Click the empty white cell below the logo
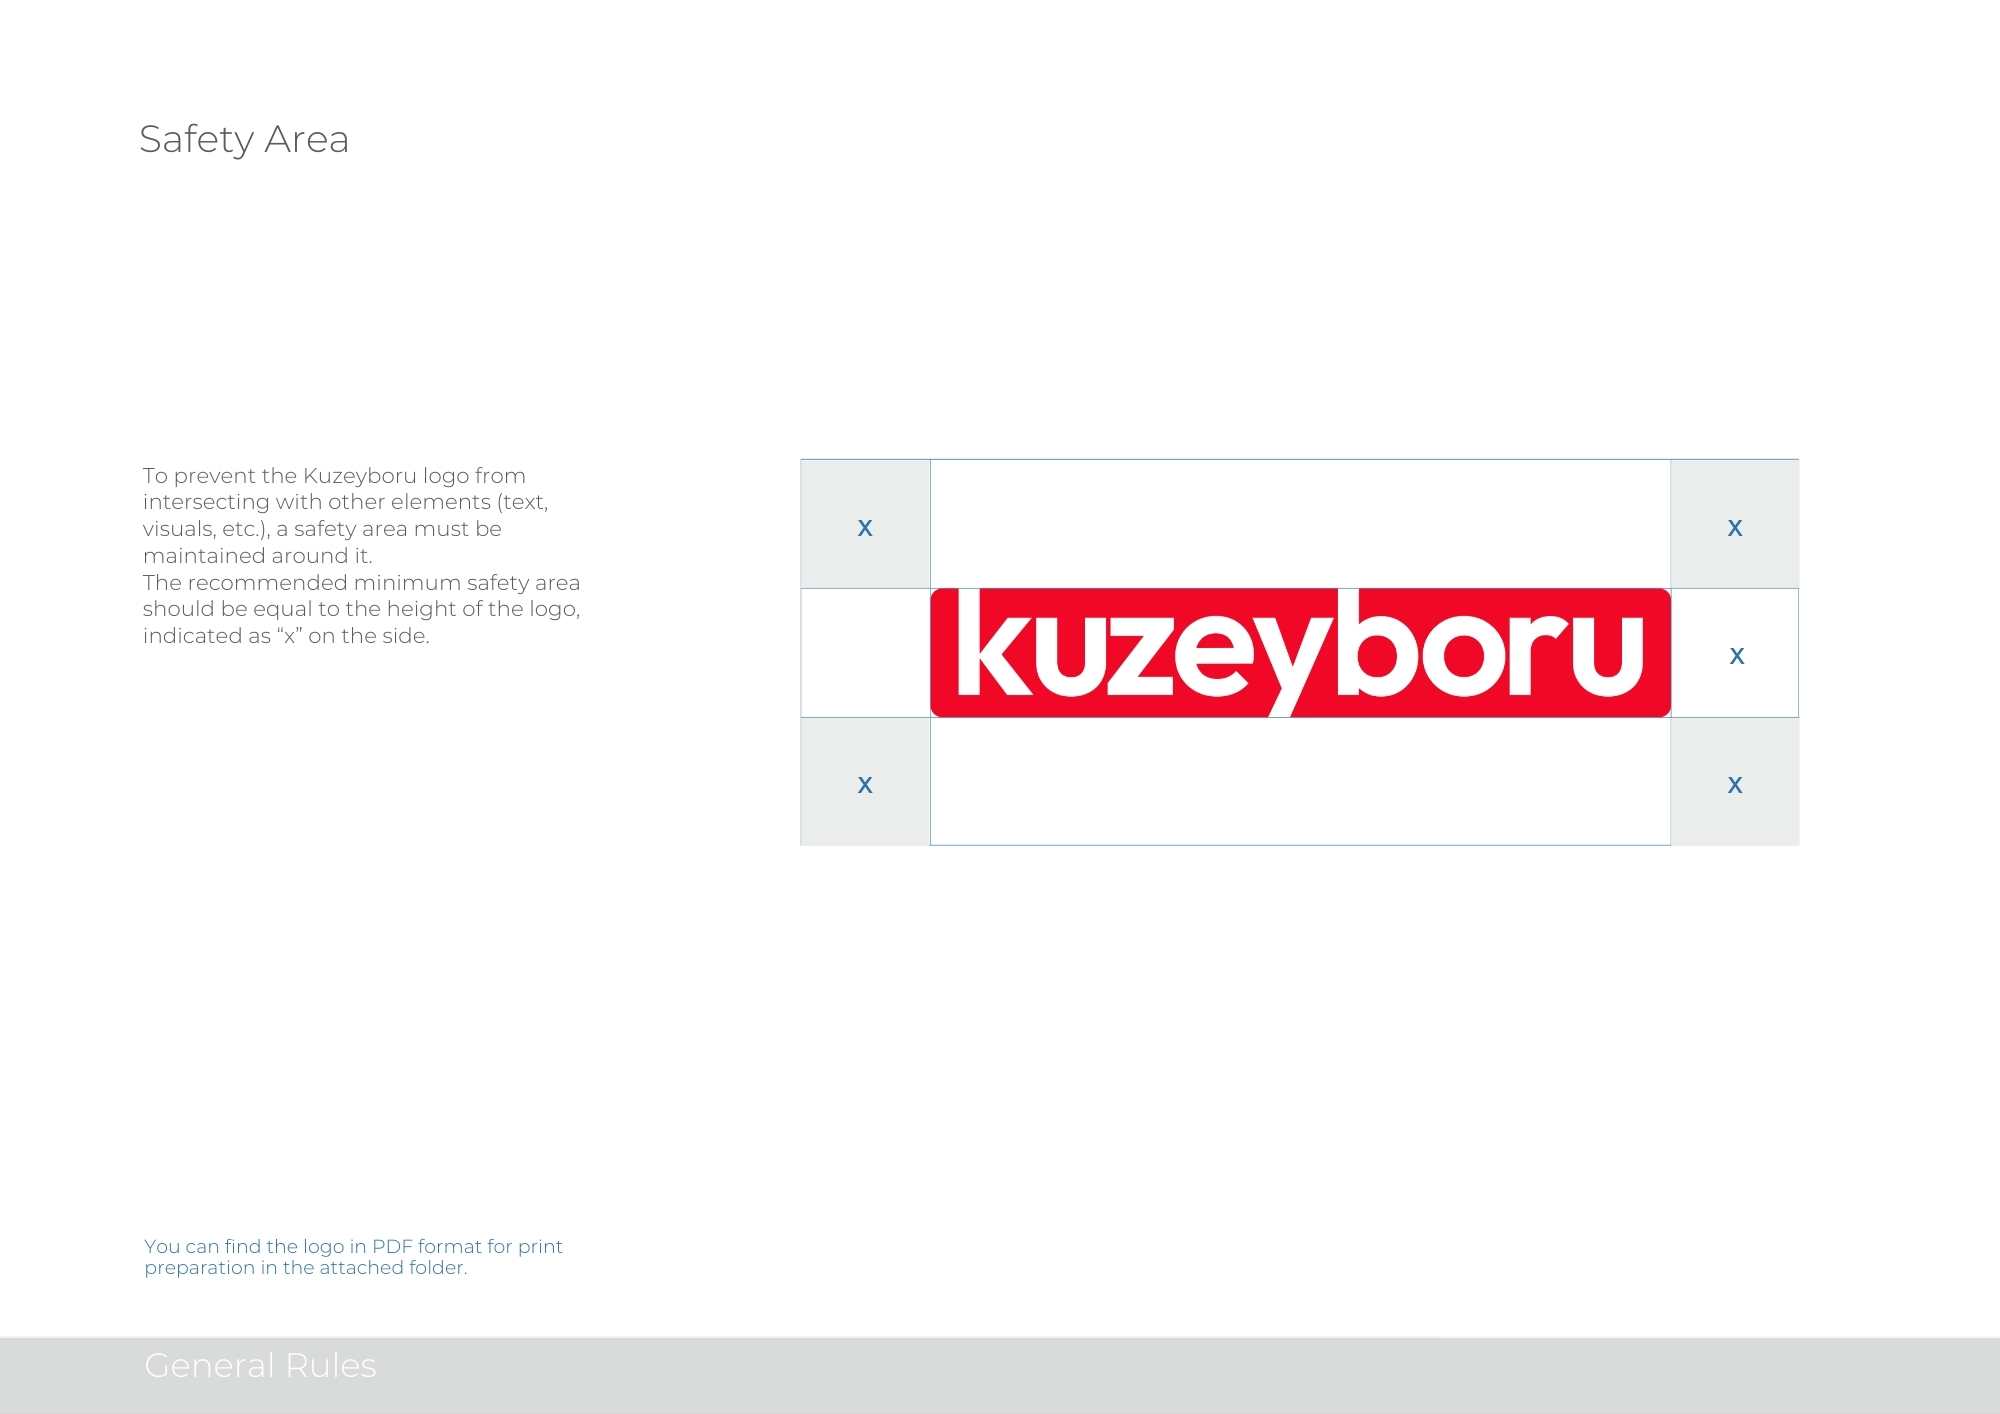 click(x=1300, y=782)
